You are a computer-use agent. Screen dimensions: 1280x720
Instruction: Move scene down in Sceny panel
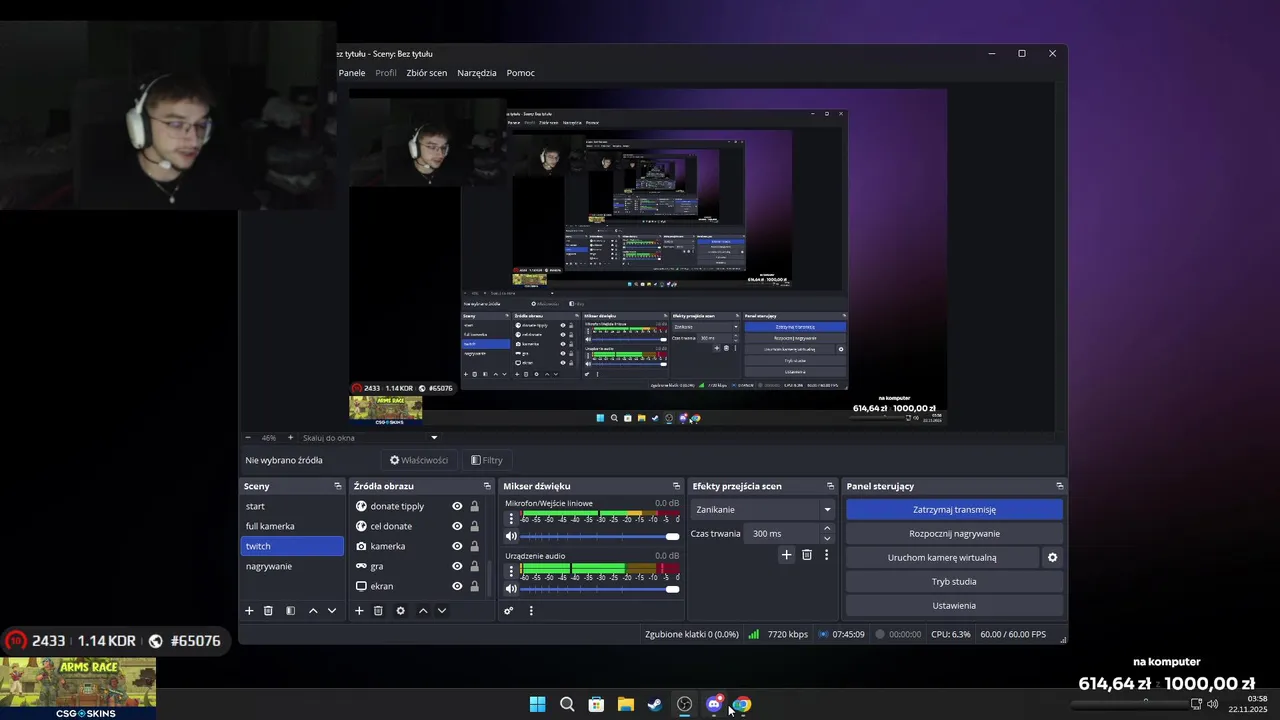332,611
